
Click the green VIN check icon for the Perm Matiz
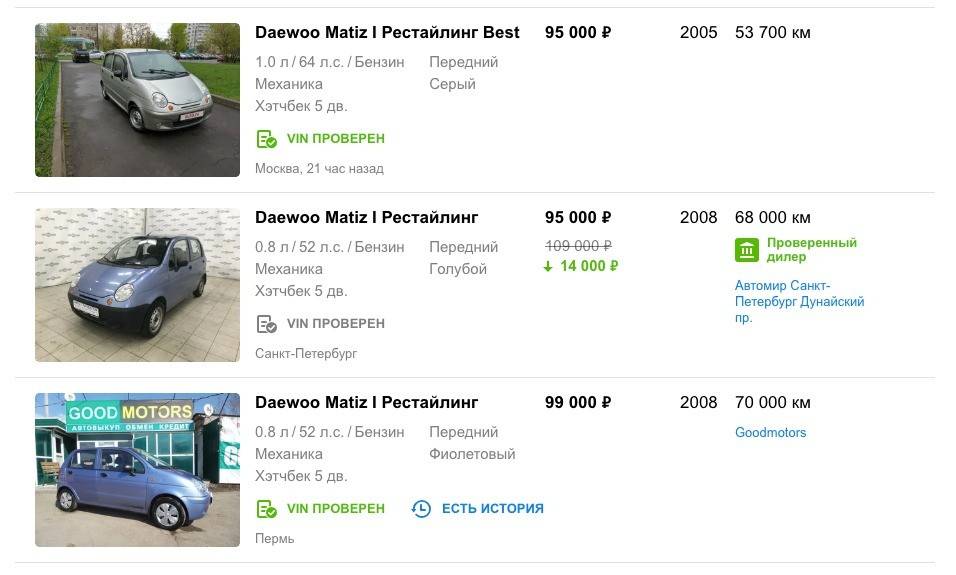pyautogui.click(x=266, y=509)
